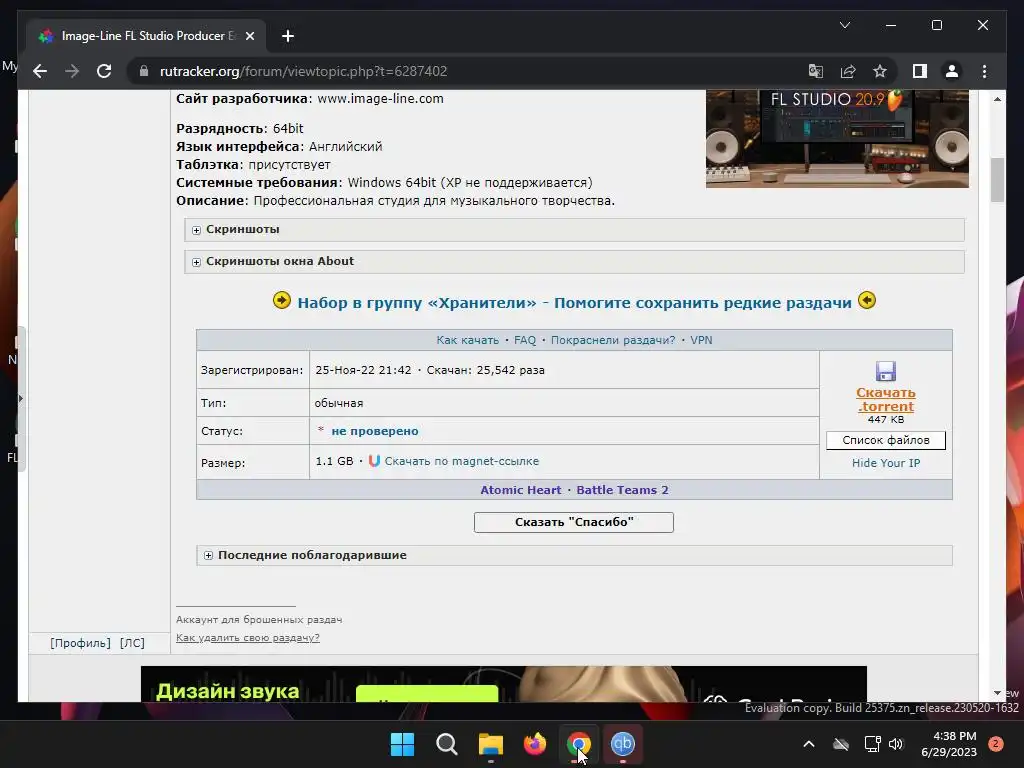This screenshot has height=768, width=1024.
Task: Click Как удалить свою раздачу? link
Action: (x=248, y=637)
